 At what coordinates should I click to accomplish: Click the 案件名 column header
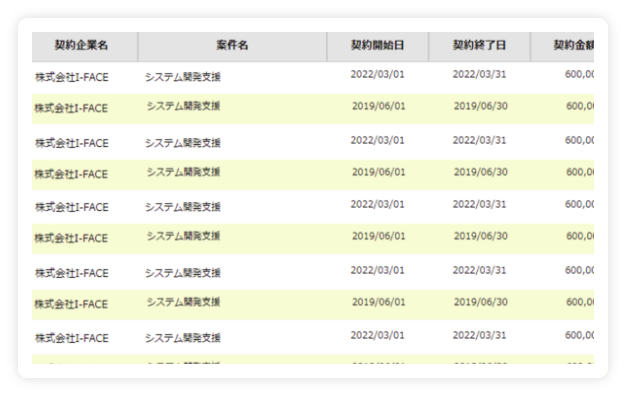coord(232,47)
